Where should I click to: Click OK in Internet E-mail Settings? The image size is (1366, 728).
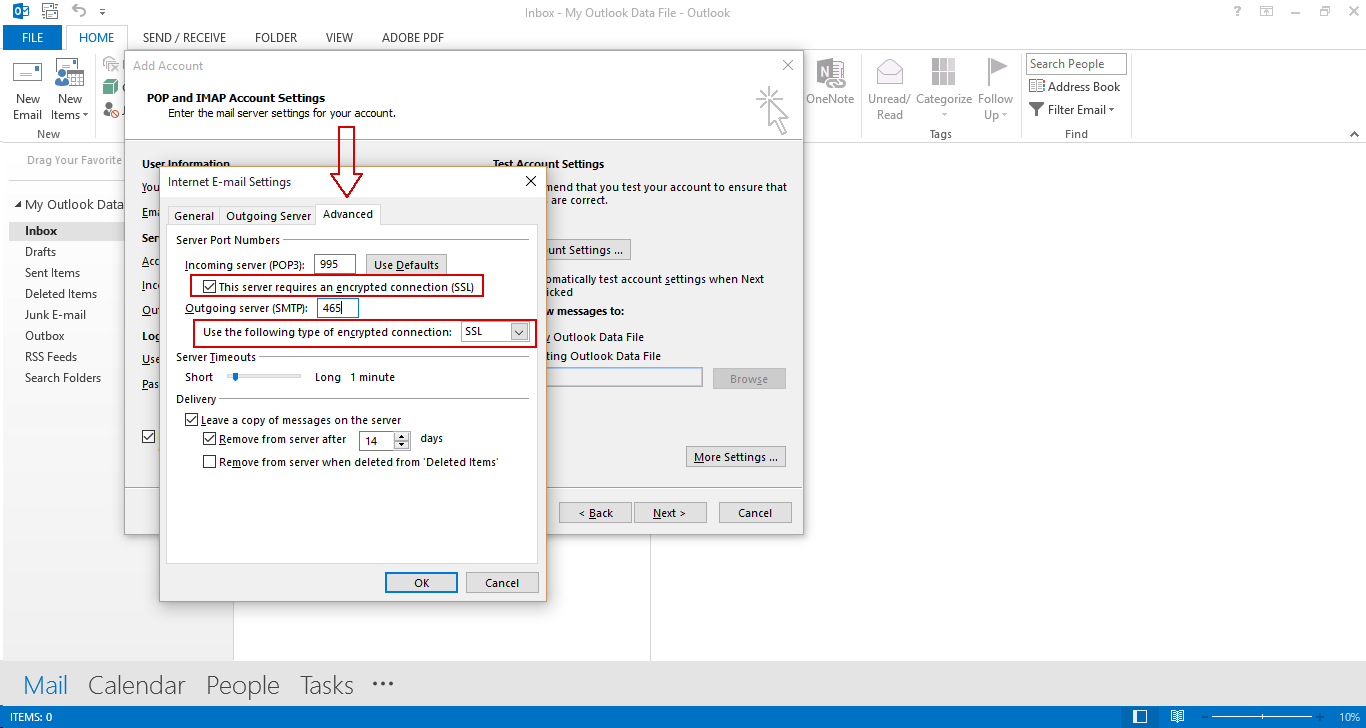click(421, 583)
